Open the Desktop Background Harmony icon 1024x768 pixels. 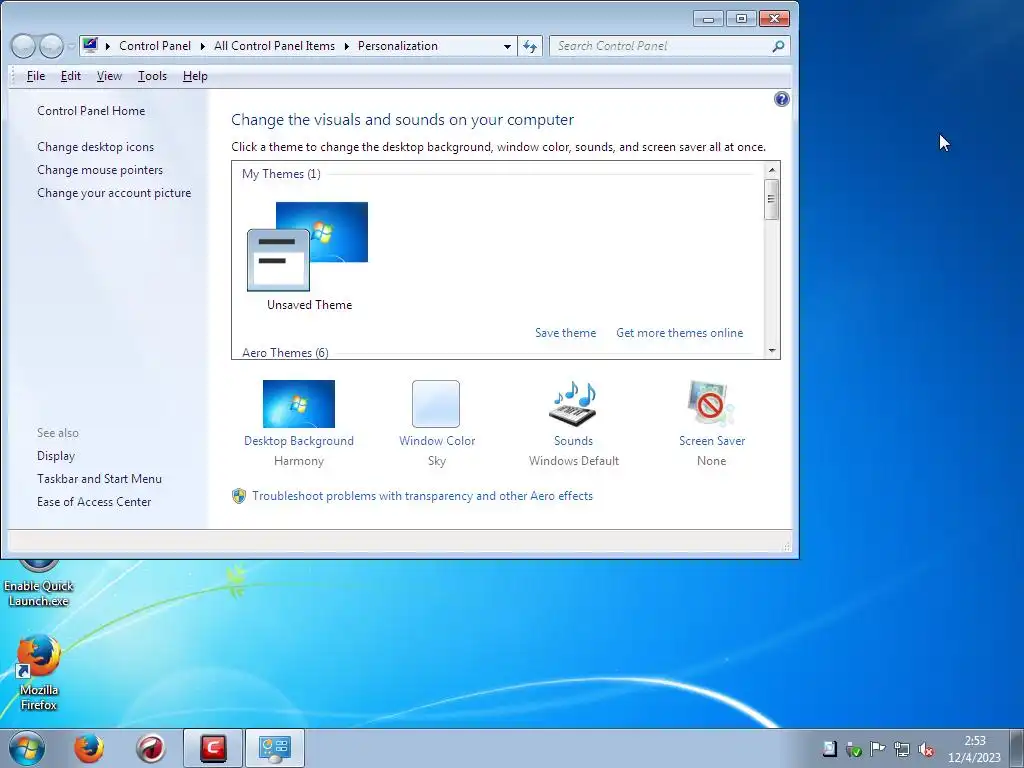click(298, 404)
